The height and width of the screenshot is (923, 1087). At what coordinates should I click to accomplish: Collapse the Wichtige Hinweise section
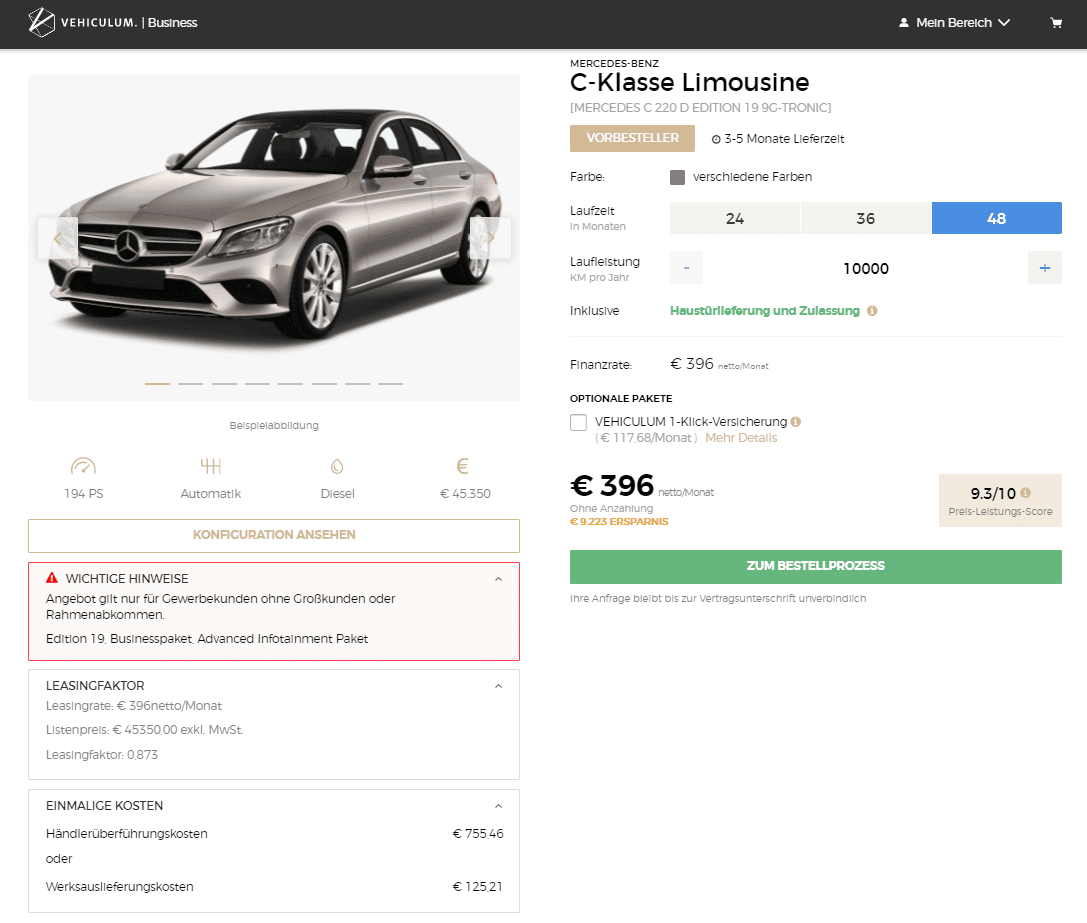click(498, 579)
